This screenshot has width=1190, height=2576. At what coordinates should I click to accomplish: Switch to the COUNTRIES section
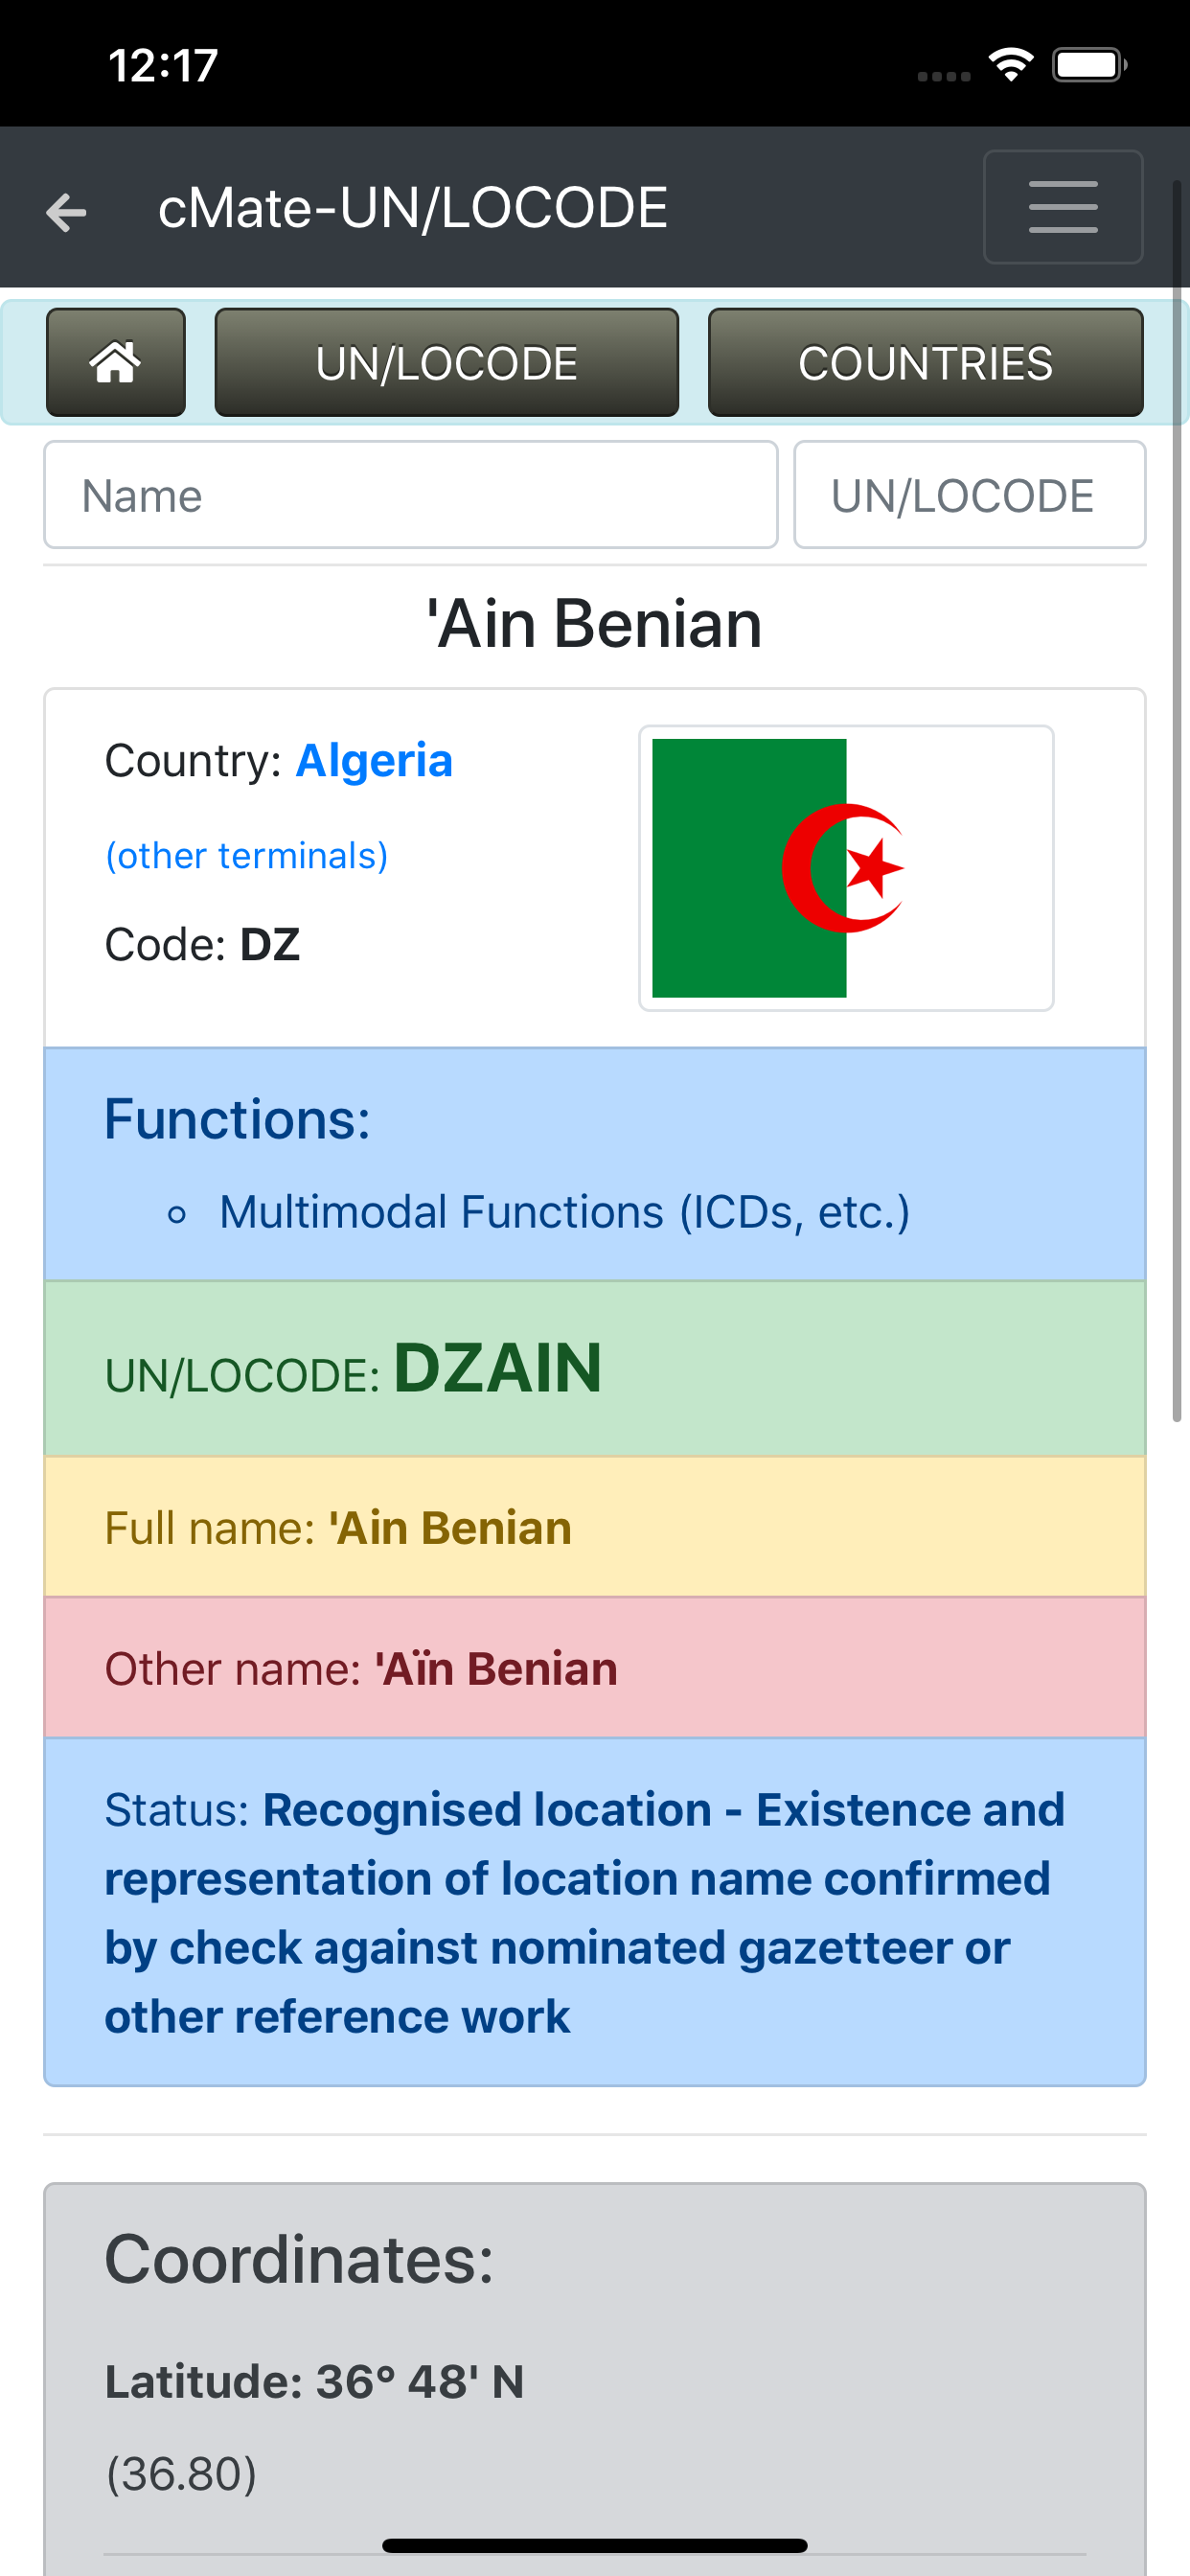coord(925,362)
